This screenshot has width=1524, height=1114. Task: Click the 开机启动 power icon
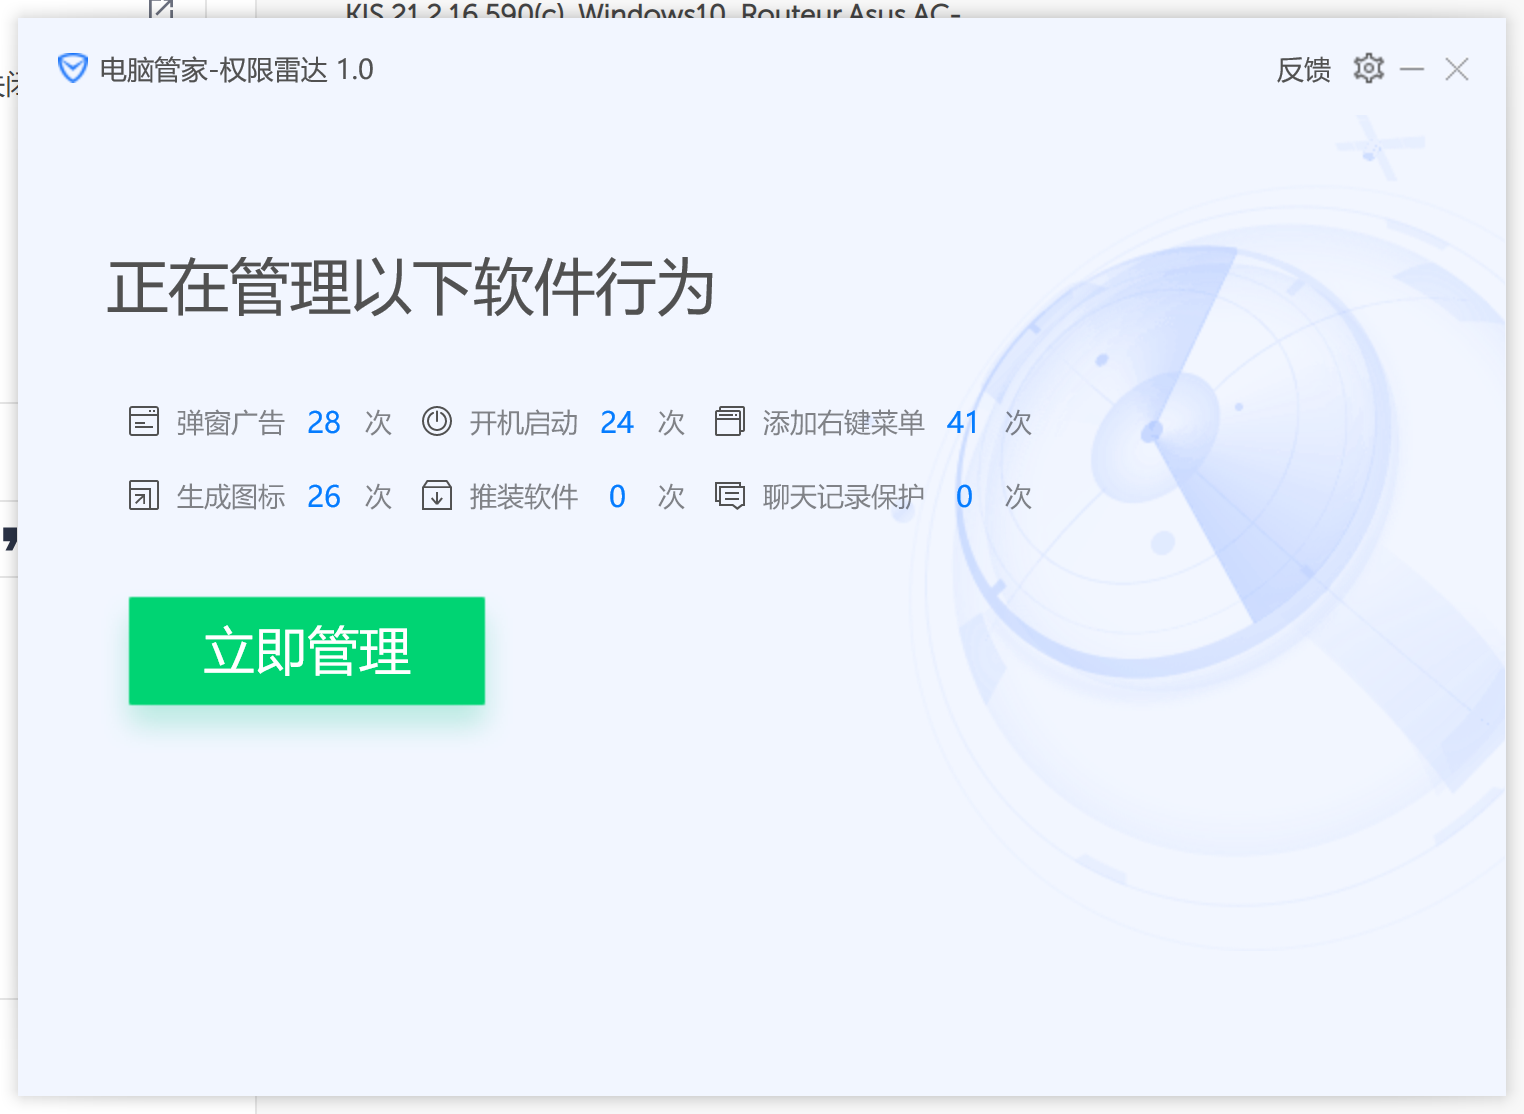click(x=437, y=422)
